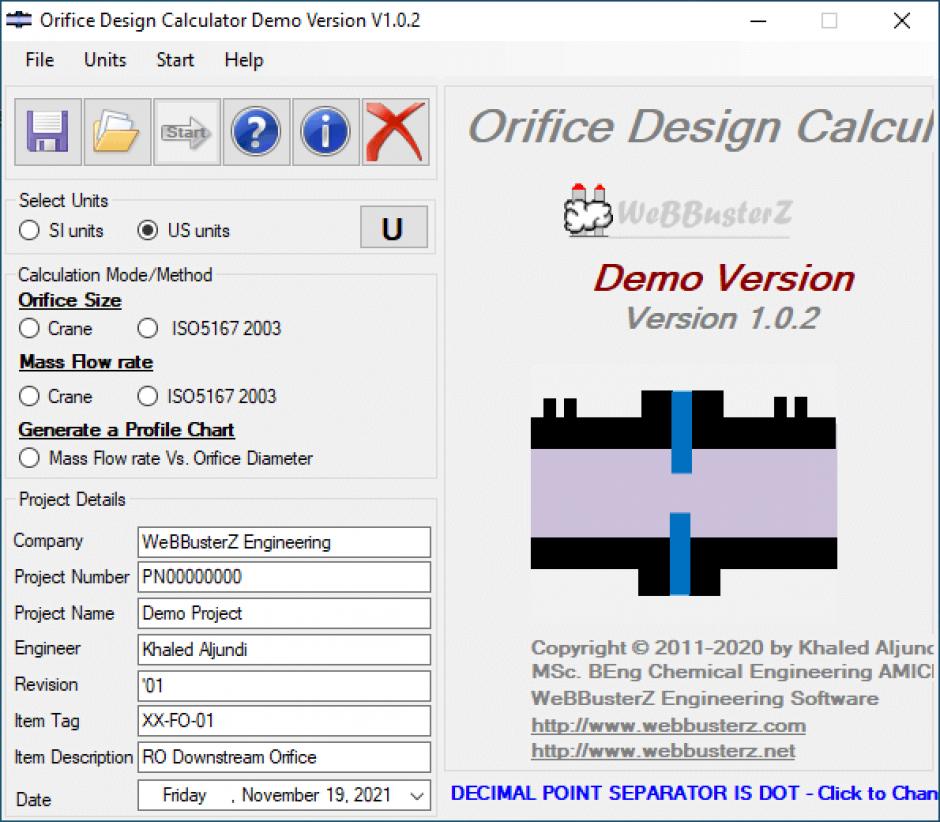940x822 pixels.
Task: Close the Orifice Design Calculator window
Action: (x=902, y=21)
